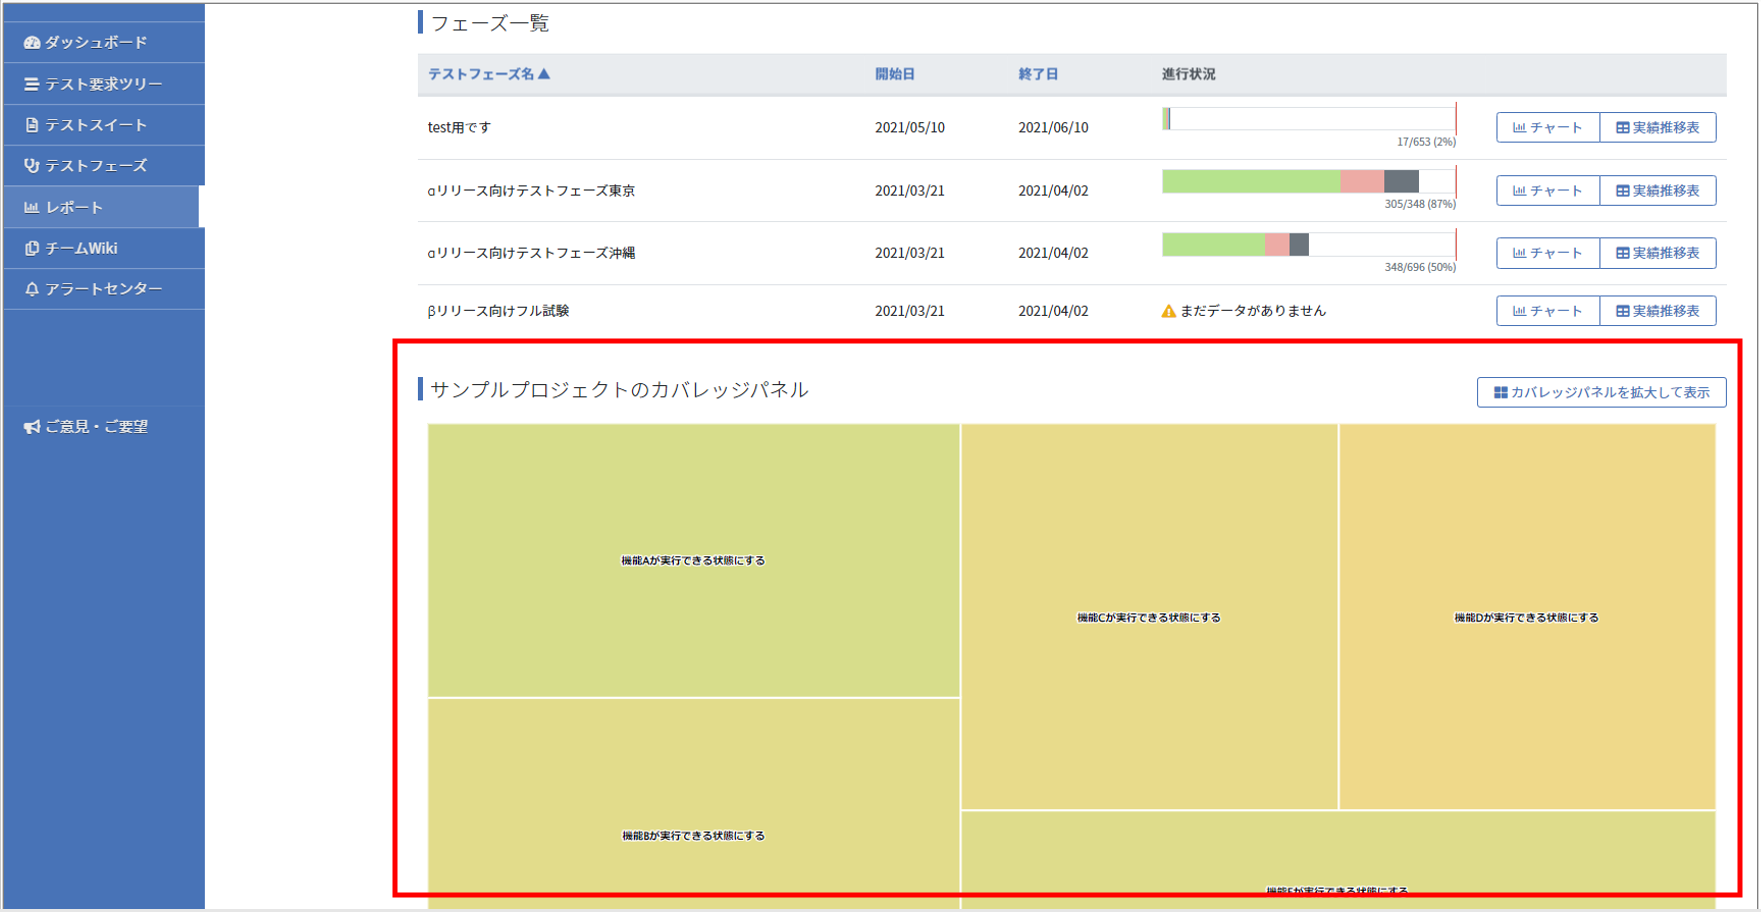This screenshot has height=912, width=1761.
Task: Click the 機能Dが実行できる状態にする coverage tile
Action: click(x=1527, y=617)
